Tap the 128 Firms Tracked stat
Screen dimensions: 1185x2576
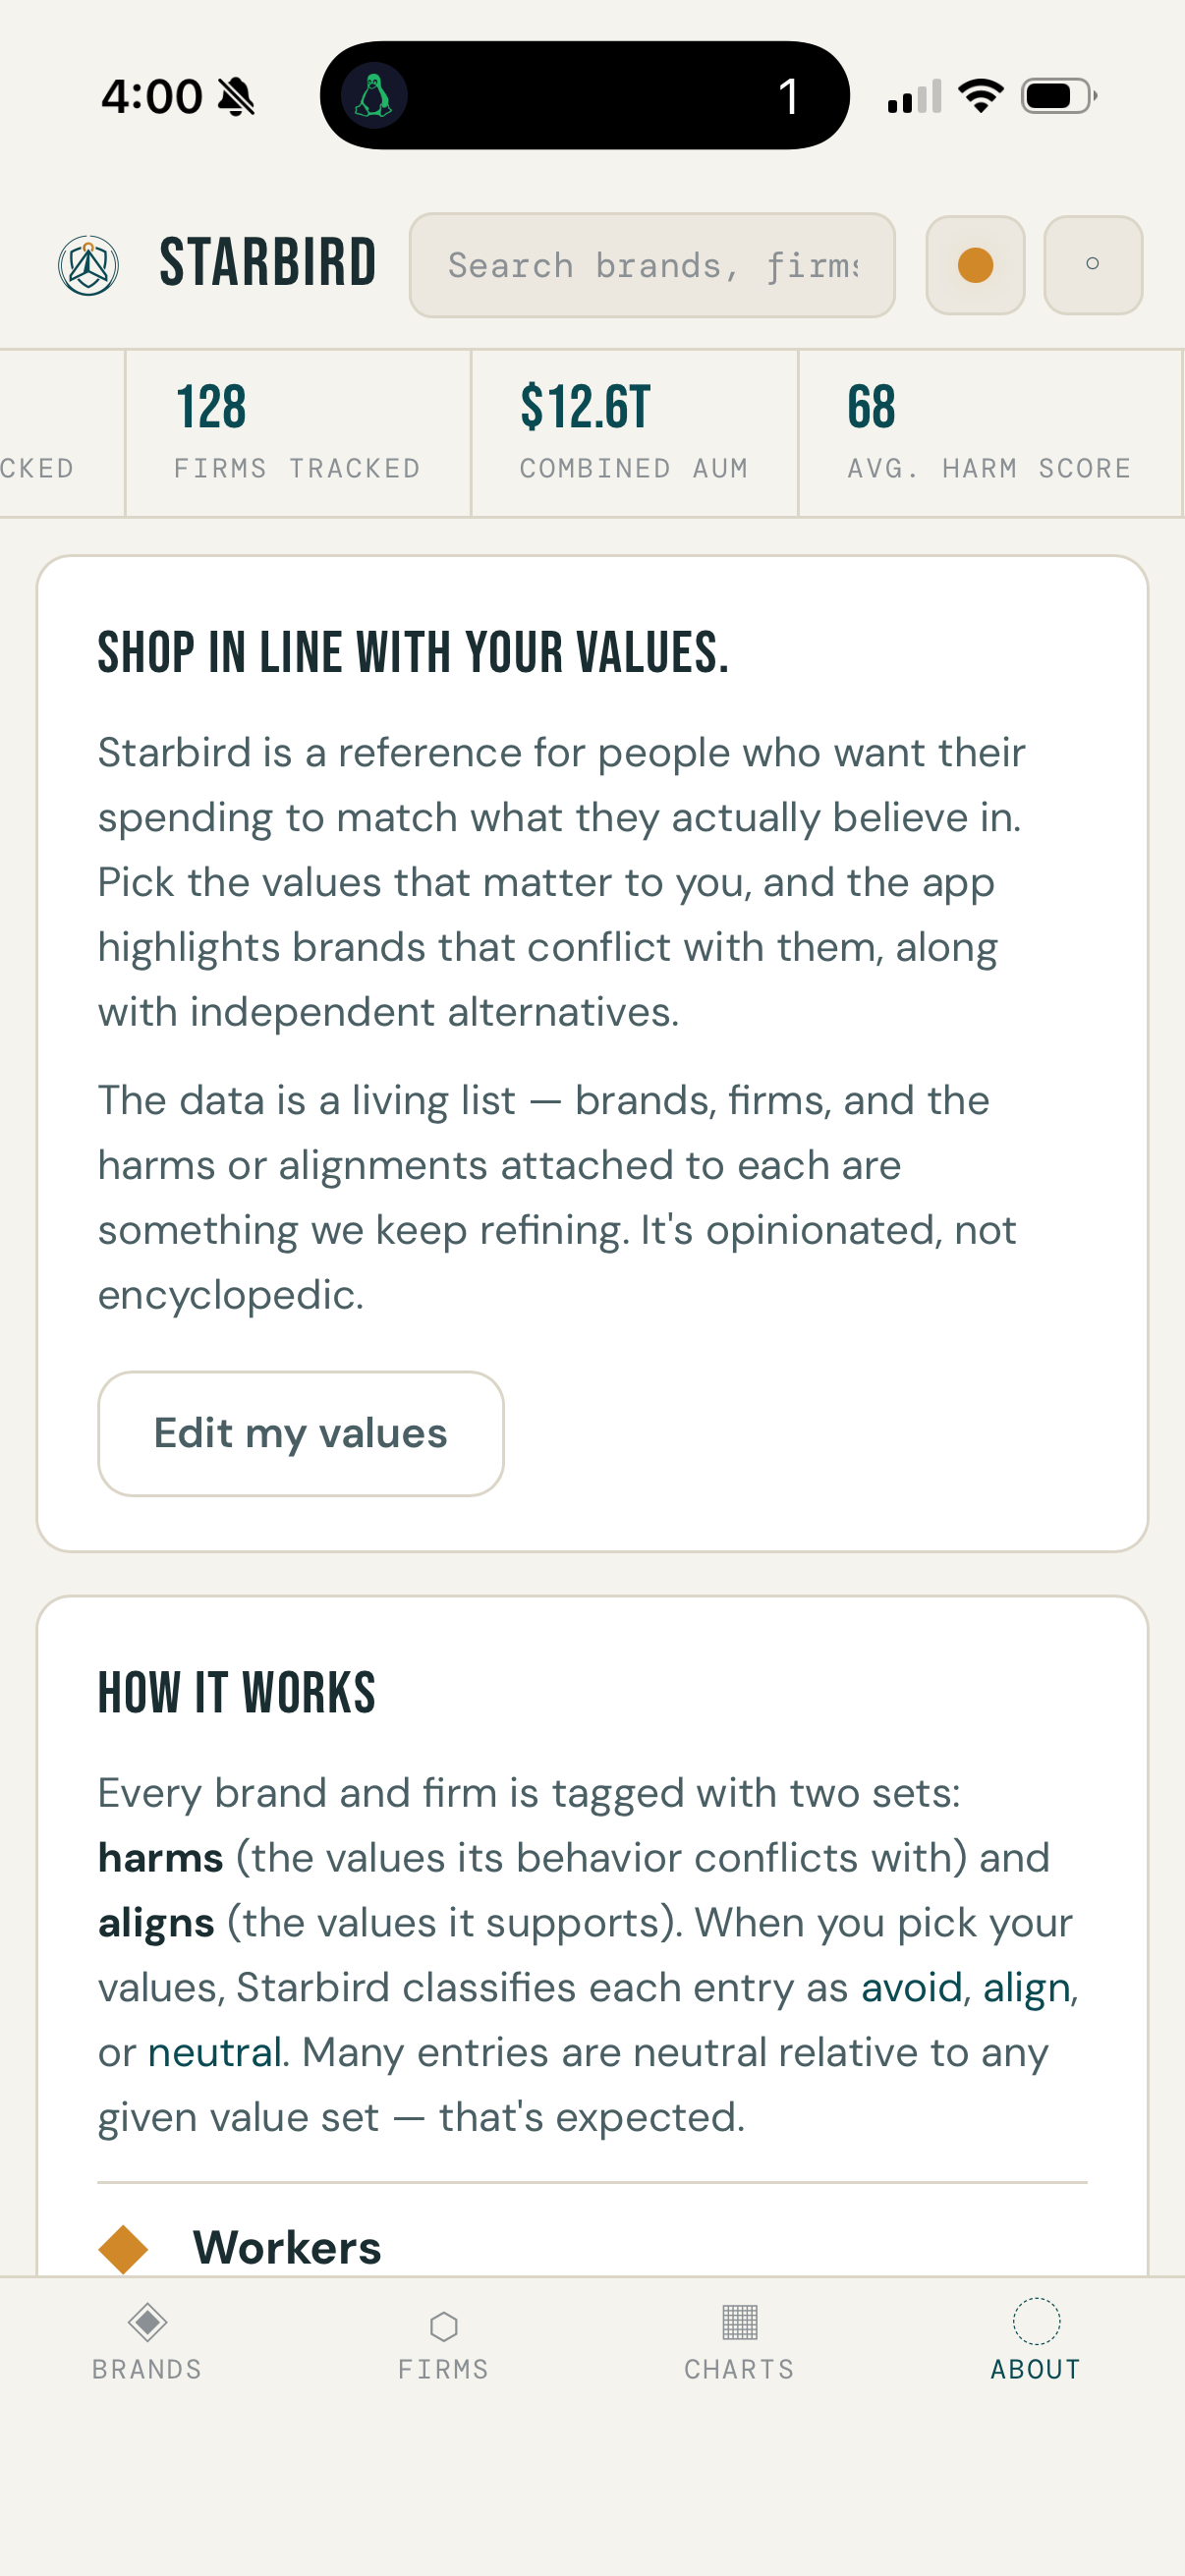pyautogui.click(x=297, y=432)
